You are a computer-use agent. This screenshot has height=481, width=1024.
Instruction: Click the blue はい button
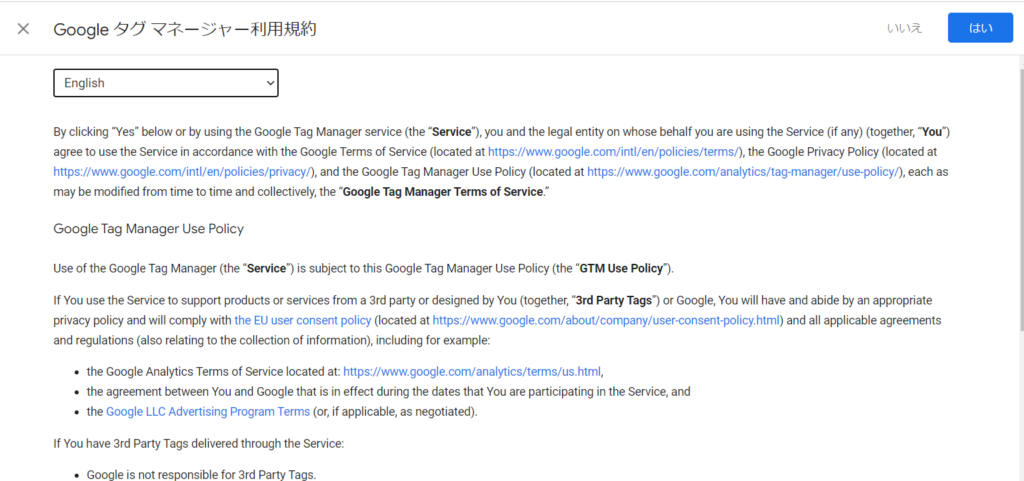[980, 28]
